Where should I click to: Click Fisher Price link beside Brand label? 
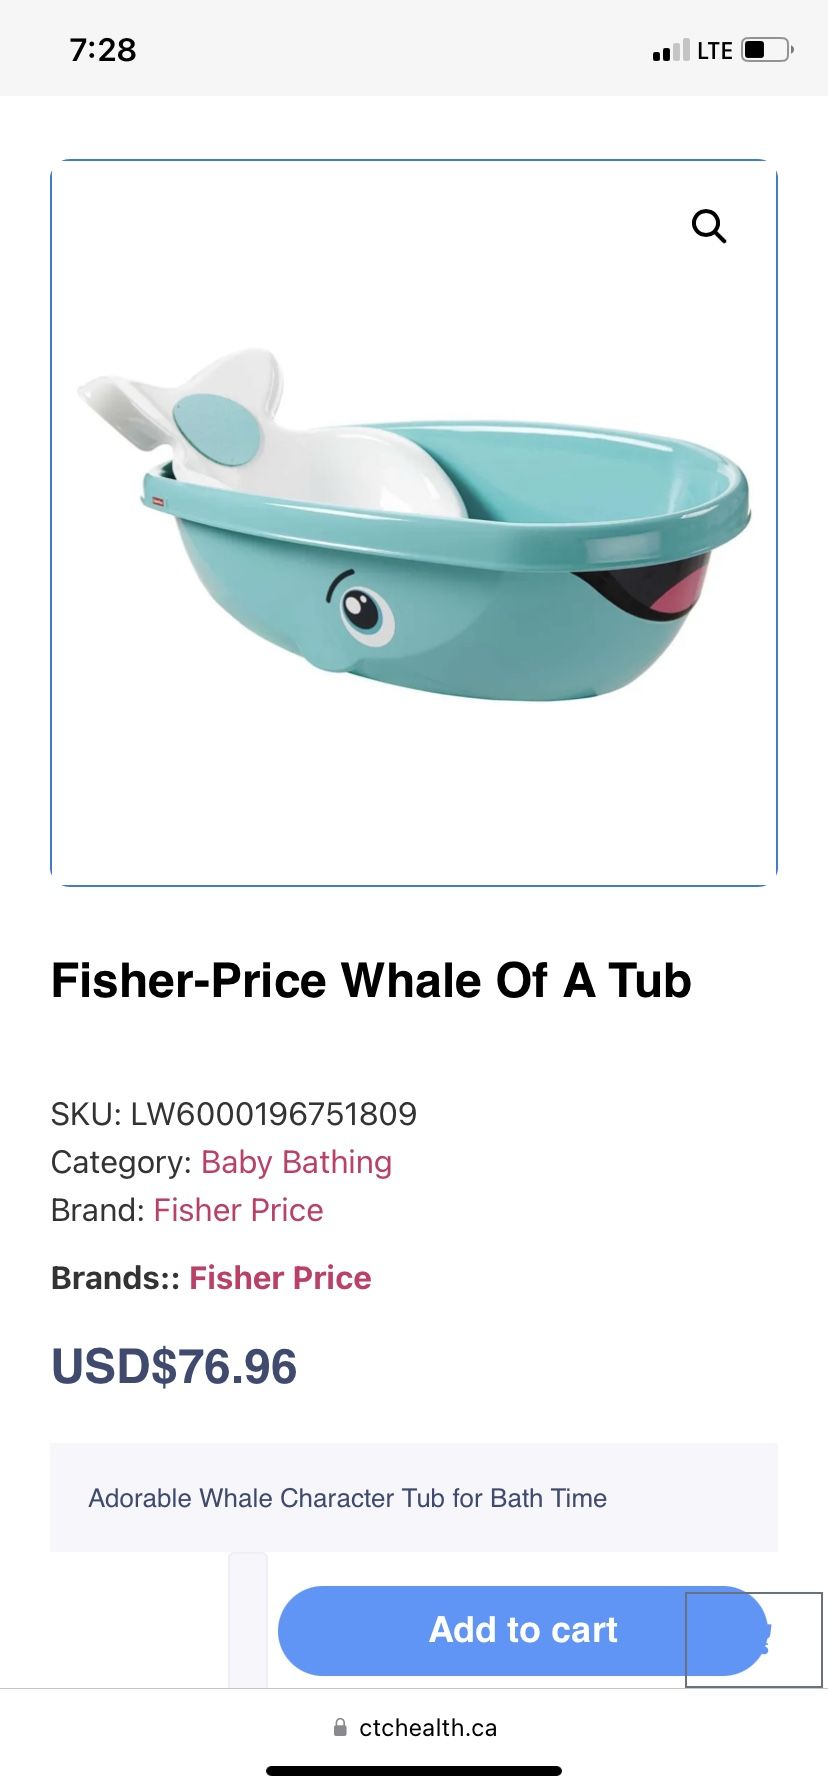pyautogui.click(x=238, y=1210)
